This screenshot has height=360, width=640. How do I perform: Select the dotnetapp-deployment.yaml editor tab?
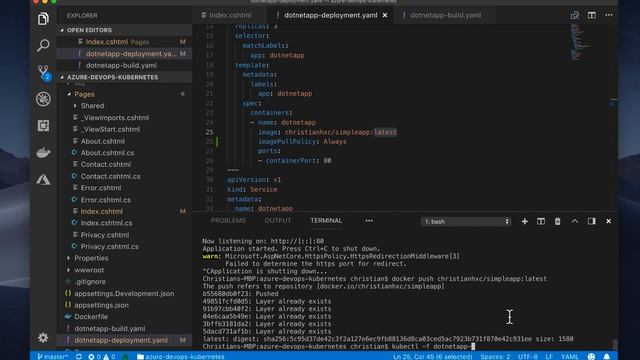pos(330,15)
